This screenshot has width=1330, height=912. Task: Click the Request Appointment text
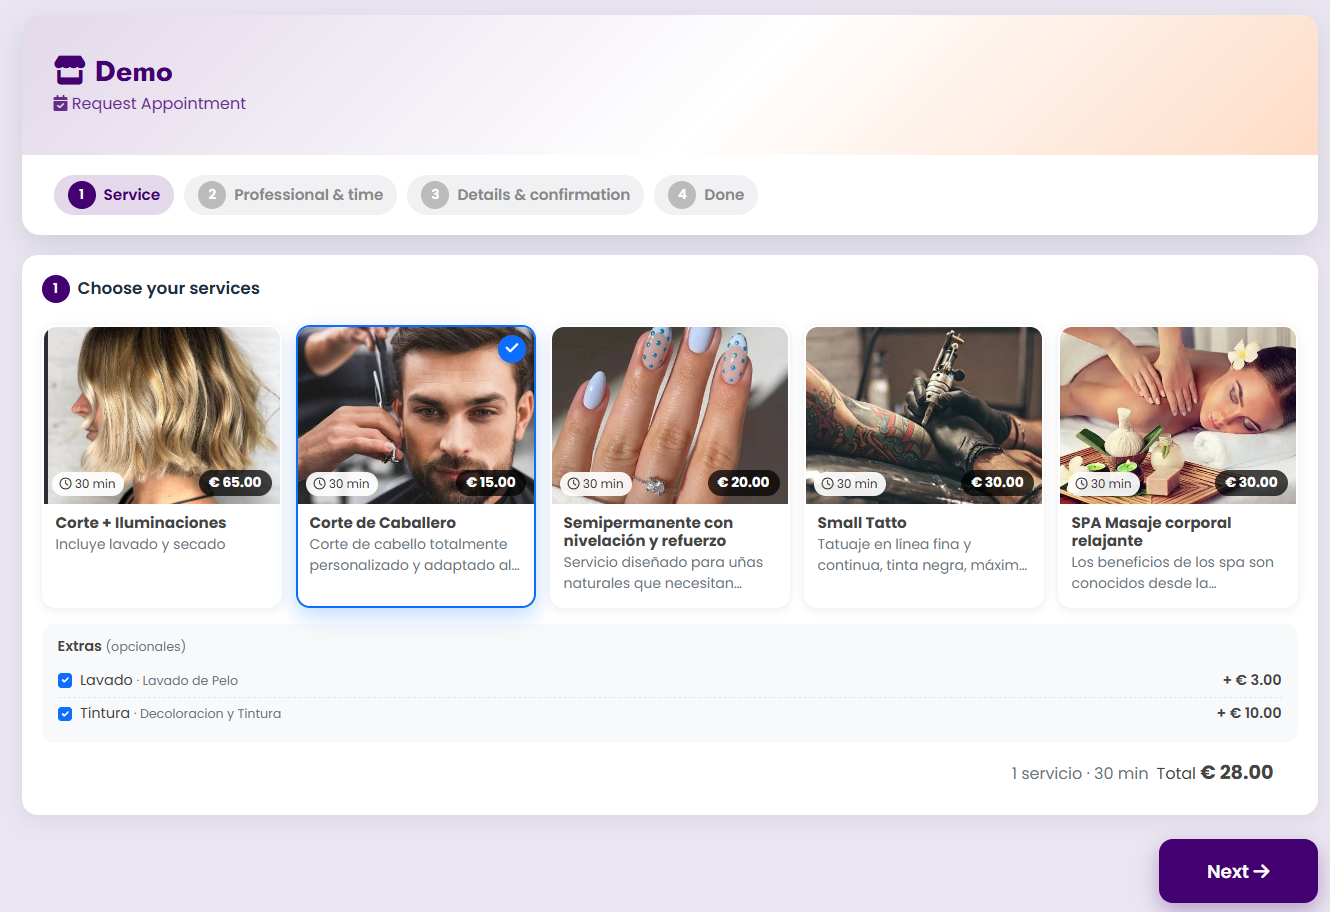(159, 104)
